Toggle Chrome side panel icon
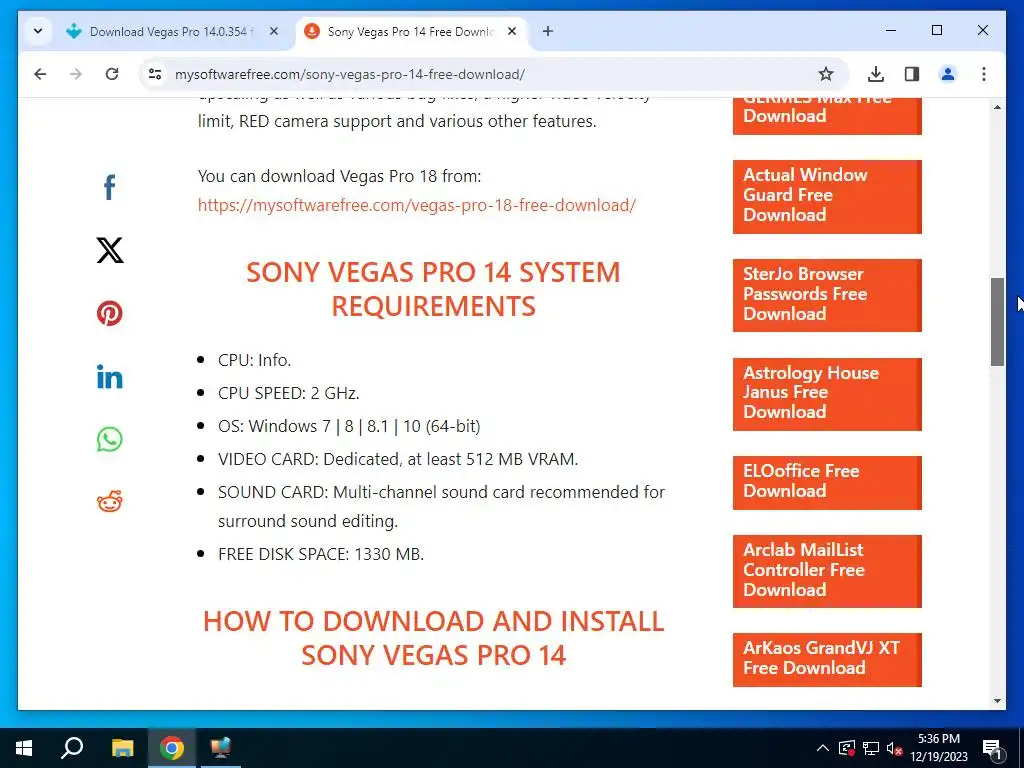 click(912, 74)
